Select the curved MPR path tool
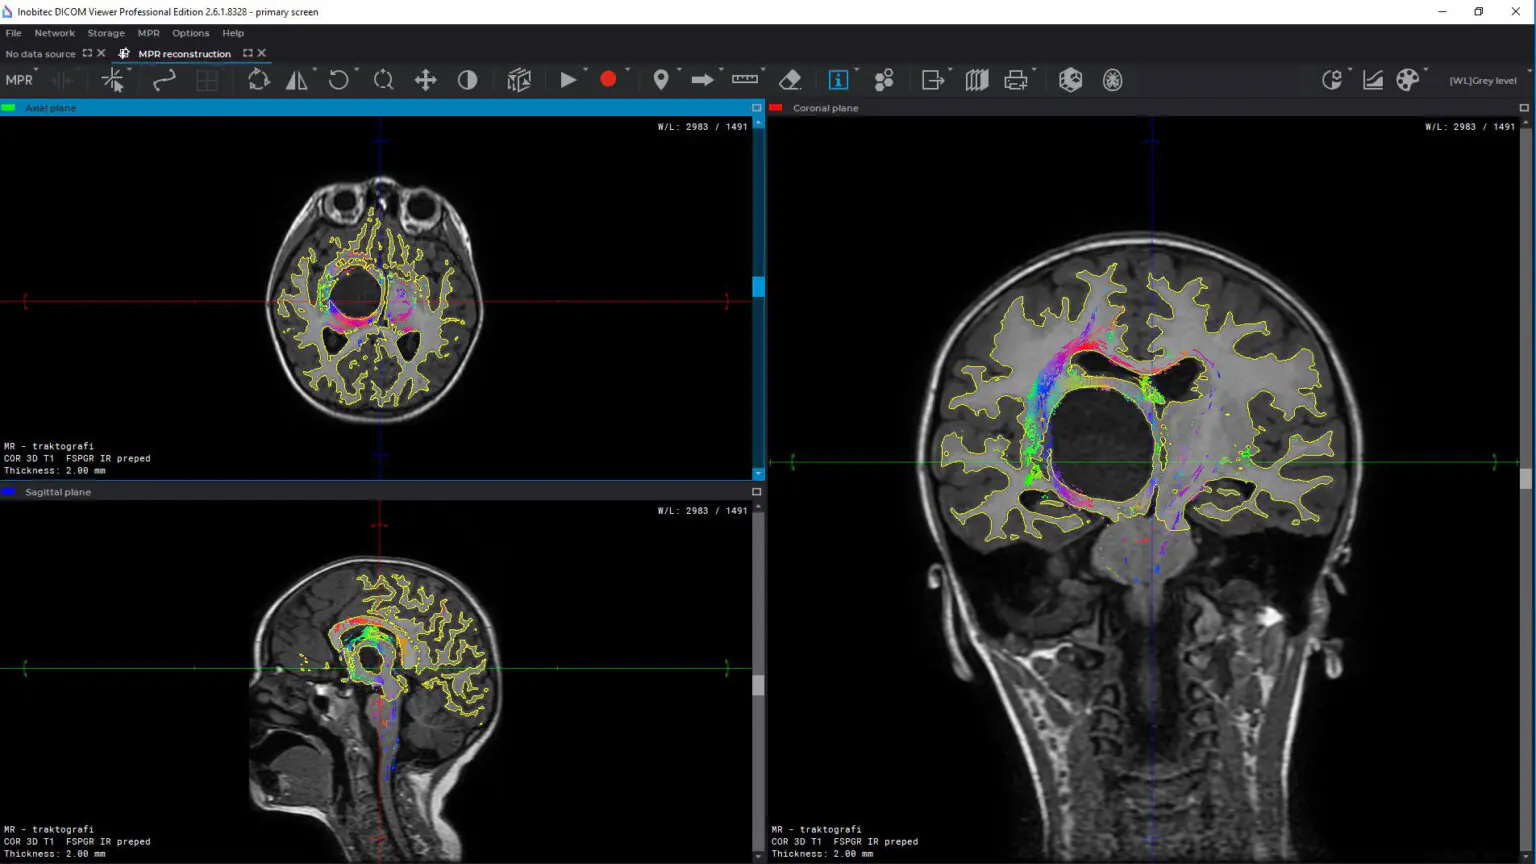This screenshot has height=864, width=1536. point(164,80)
